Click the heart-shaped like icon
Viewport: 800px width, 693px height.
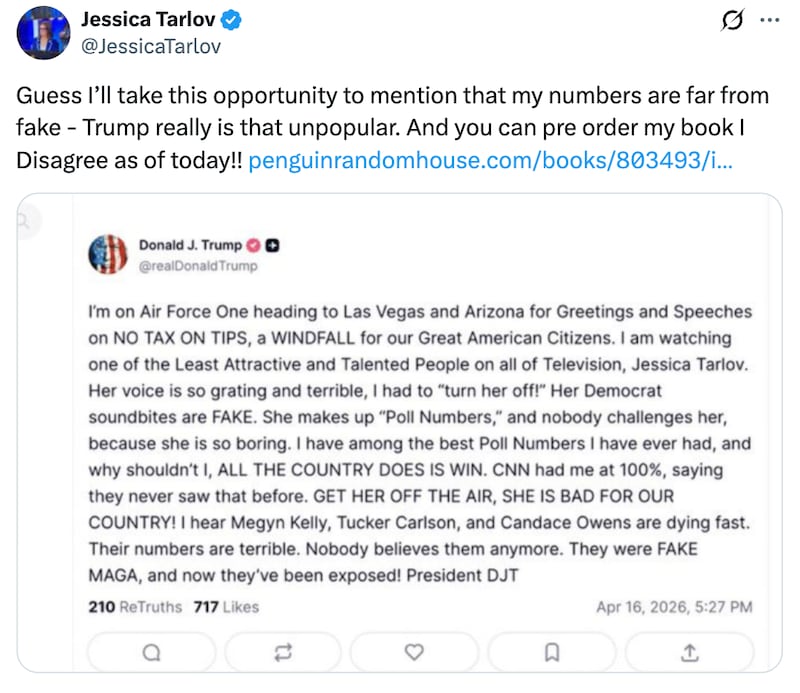point(414,652)
